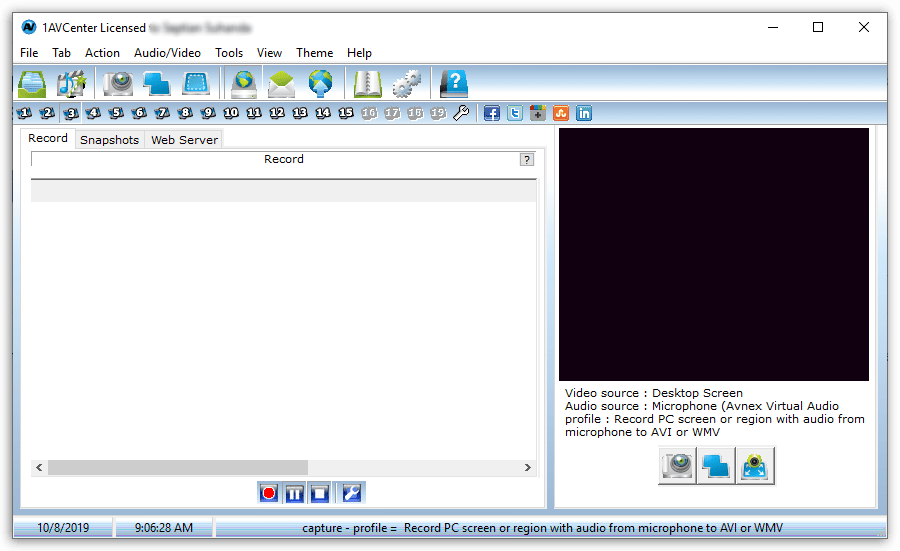Screen dimensions: 900x551
Task: Click the horizontal scrollbar right arrow
Action: click(528, 467)
